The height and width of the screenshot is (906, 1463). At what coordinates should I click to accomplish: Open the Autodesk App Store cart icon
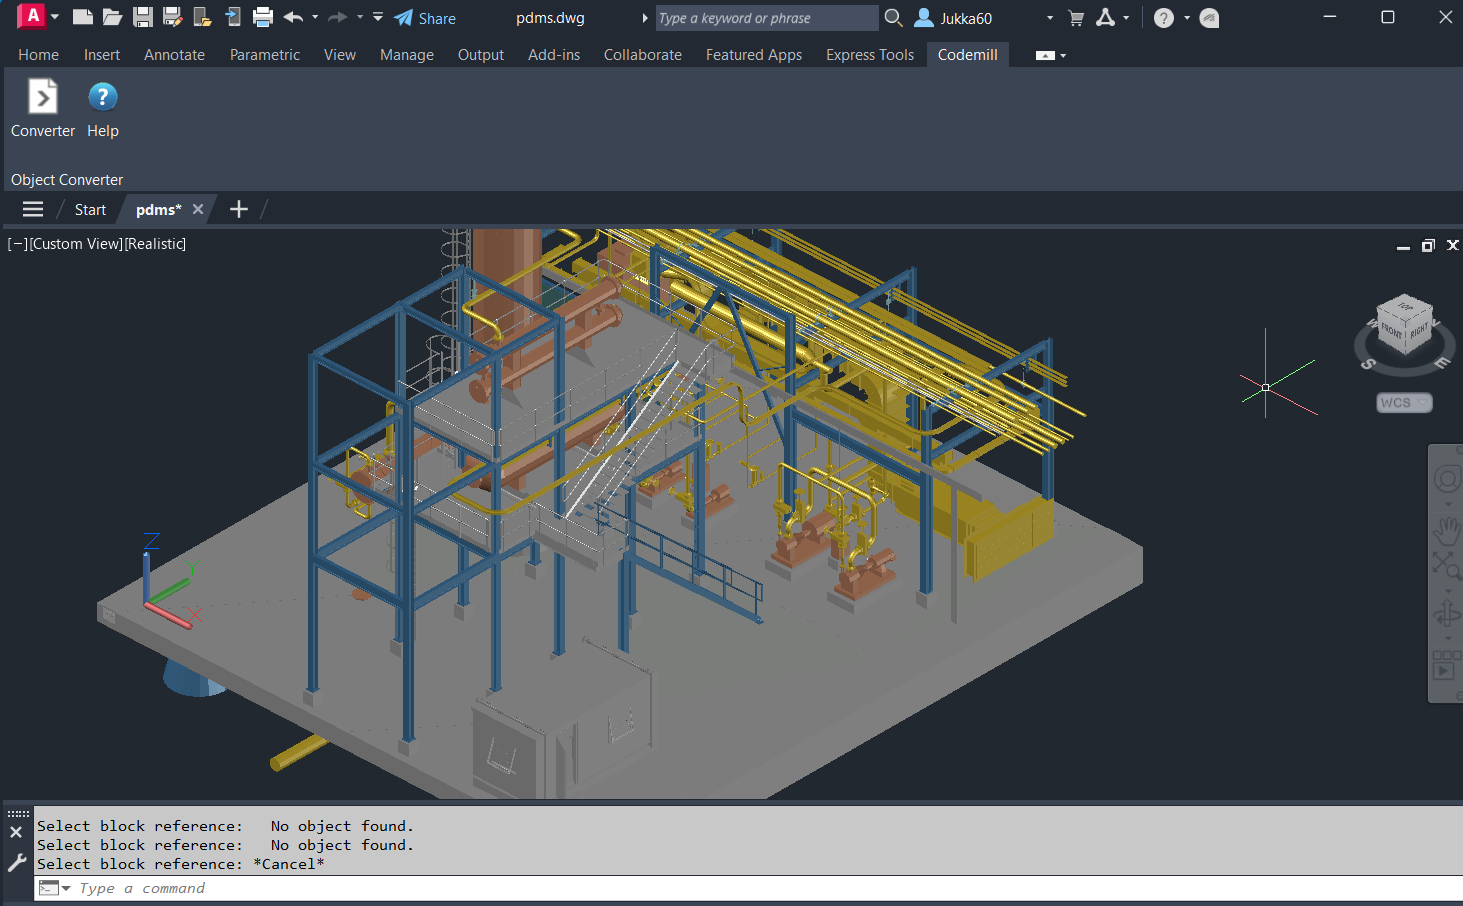click(1076, 18)
